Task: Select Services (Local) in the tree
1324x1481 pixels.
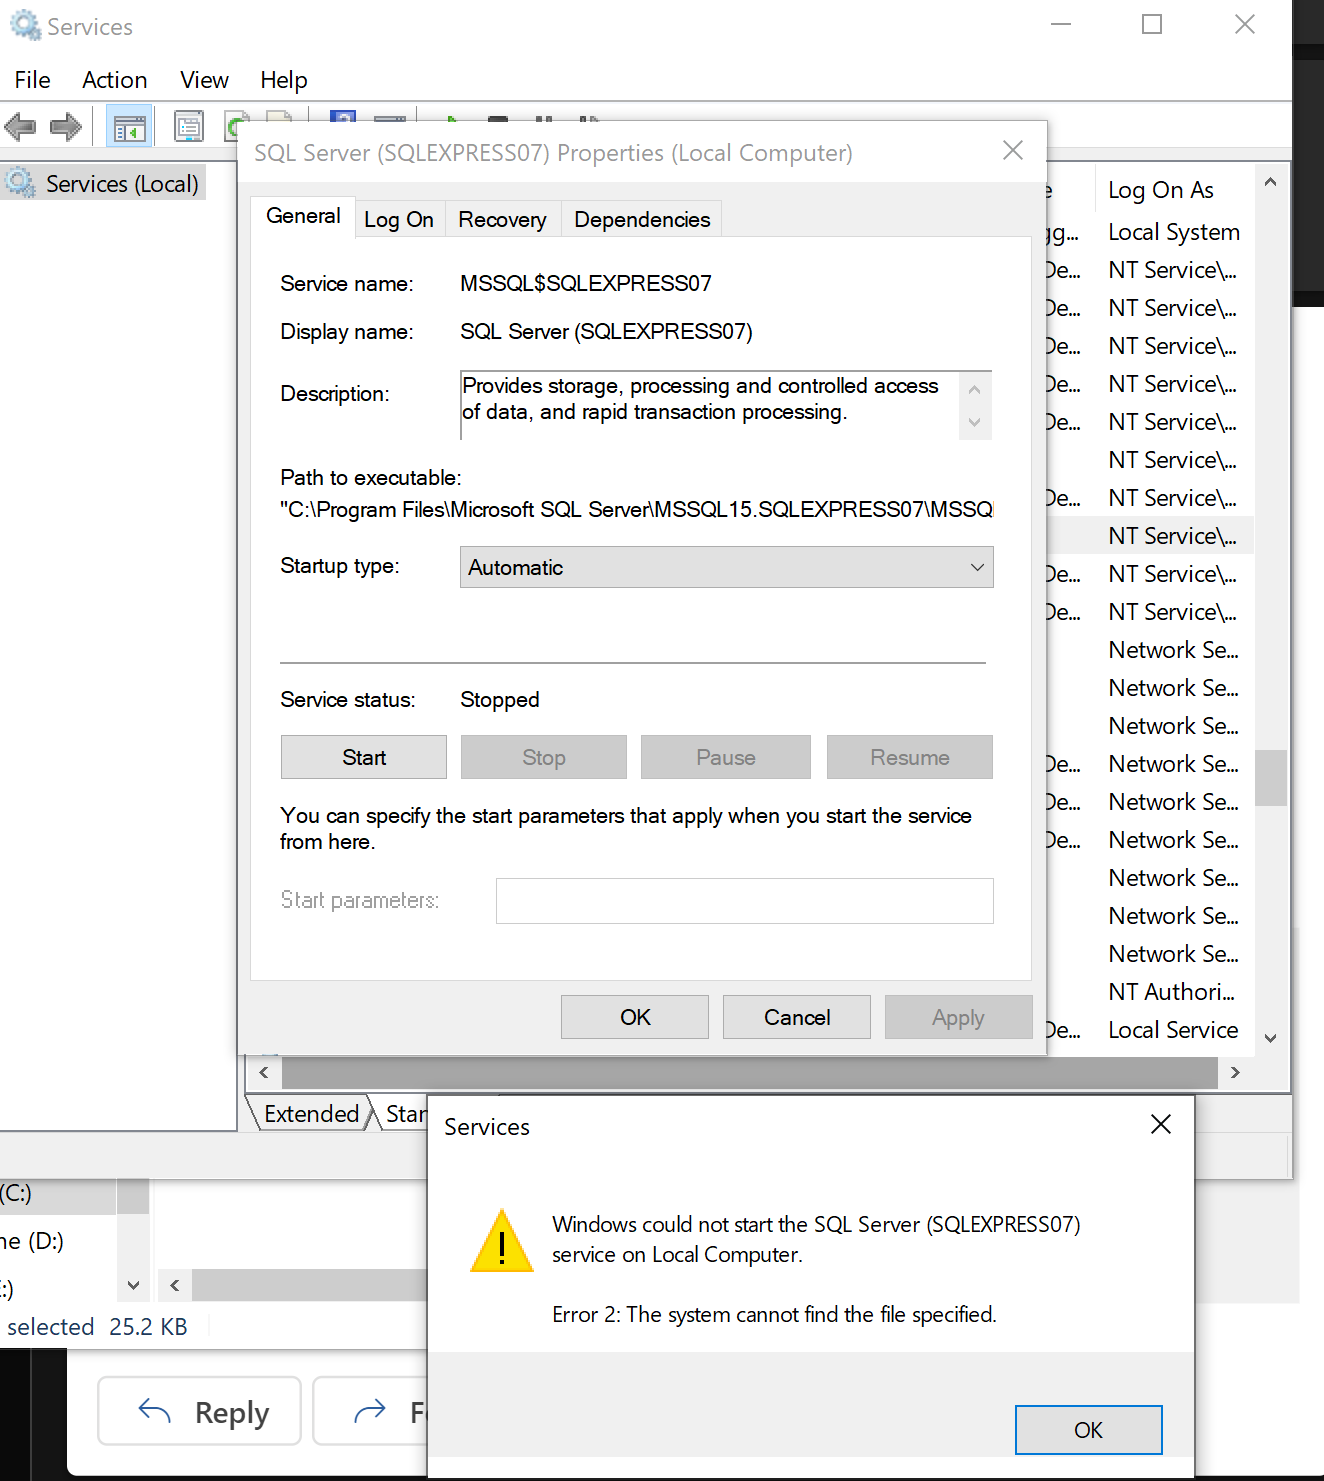Action: (x=104, y=184)
